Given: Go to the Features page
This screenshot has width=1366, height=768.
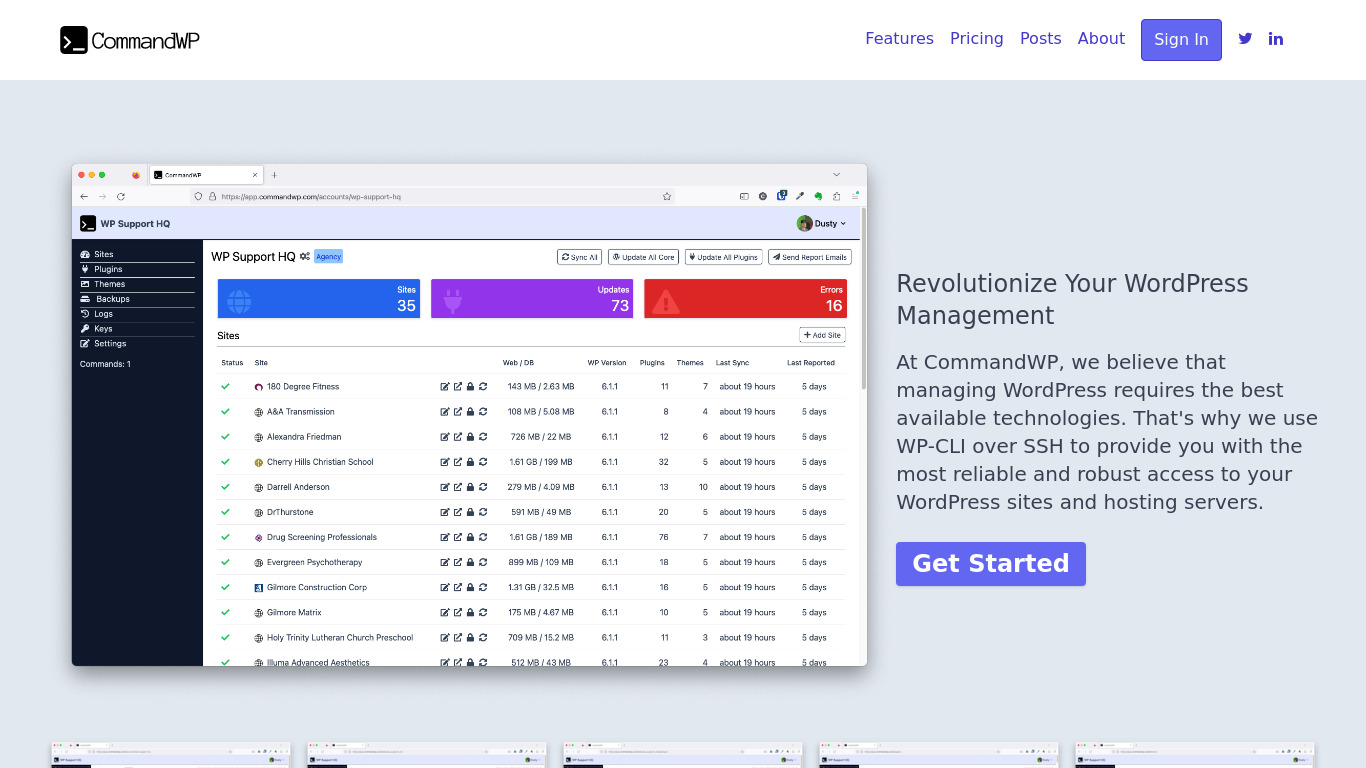Looking at the screenshot, I should [899, 39].
